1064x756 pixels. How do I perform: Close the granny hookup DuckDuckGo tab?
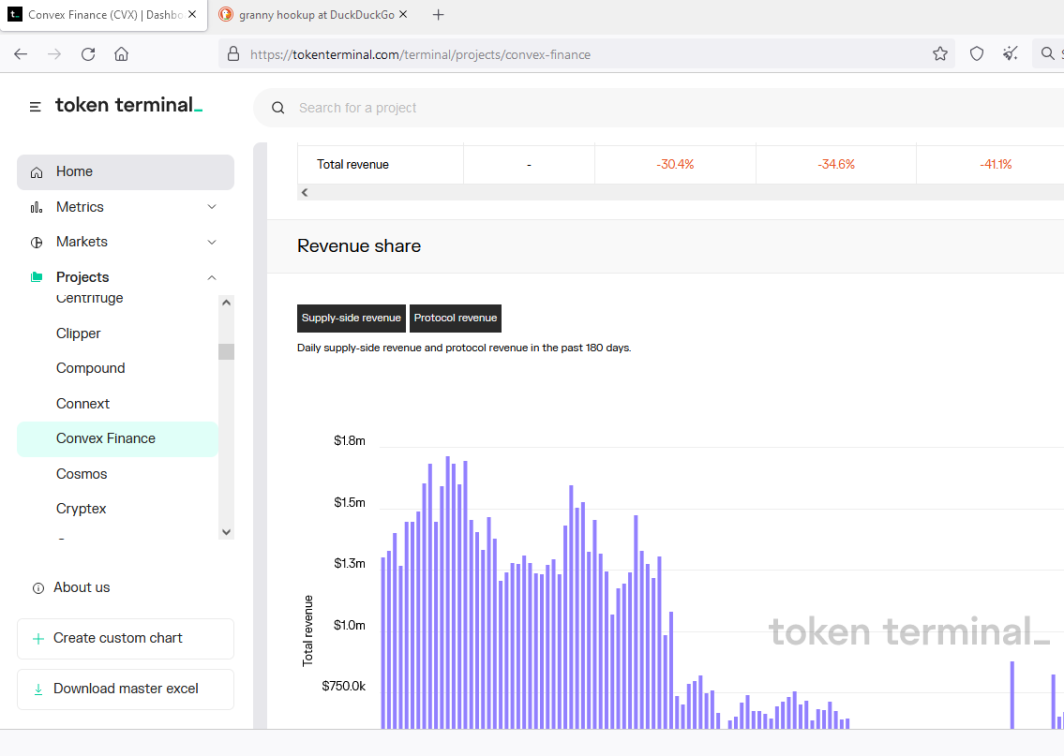(403, 14)
